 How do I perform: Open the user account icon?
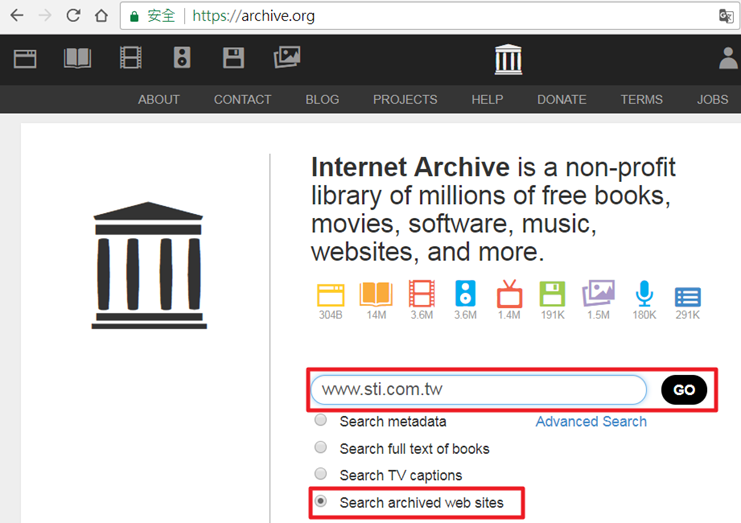coord(728,58)
